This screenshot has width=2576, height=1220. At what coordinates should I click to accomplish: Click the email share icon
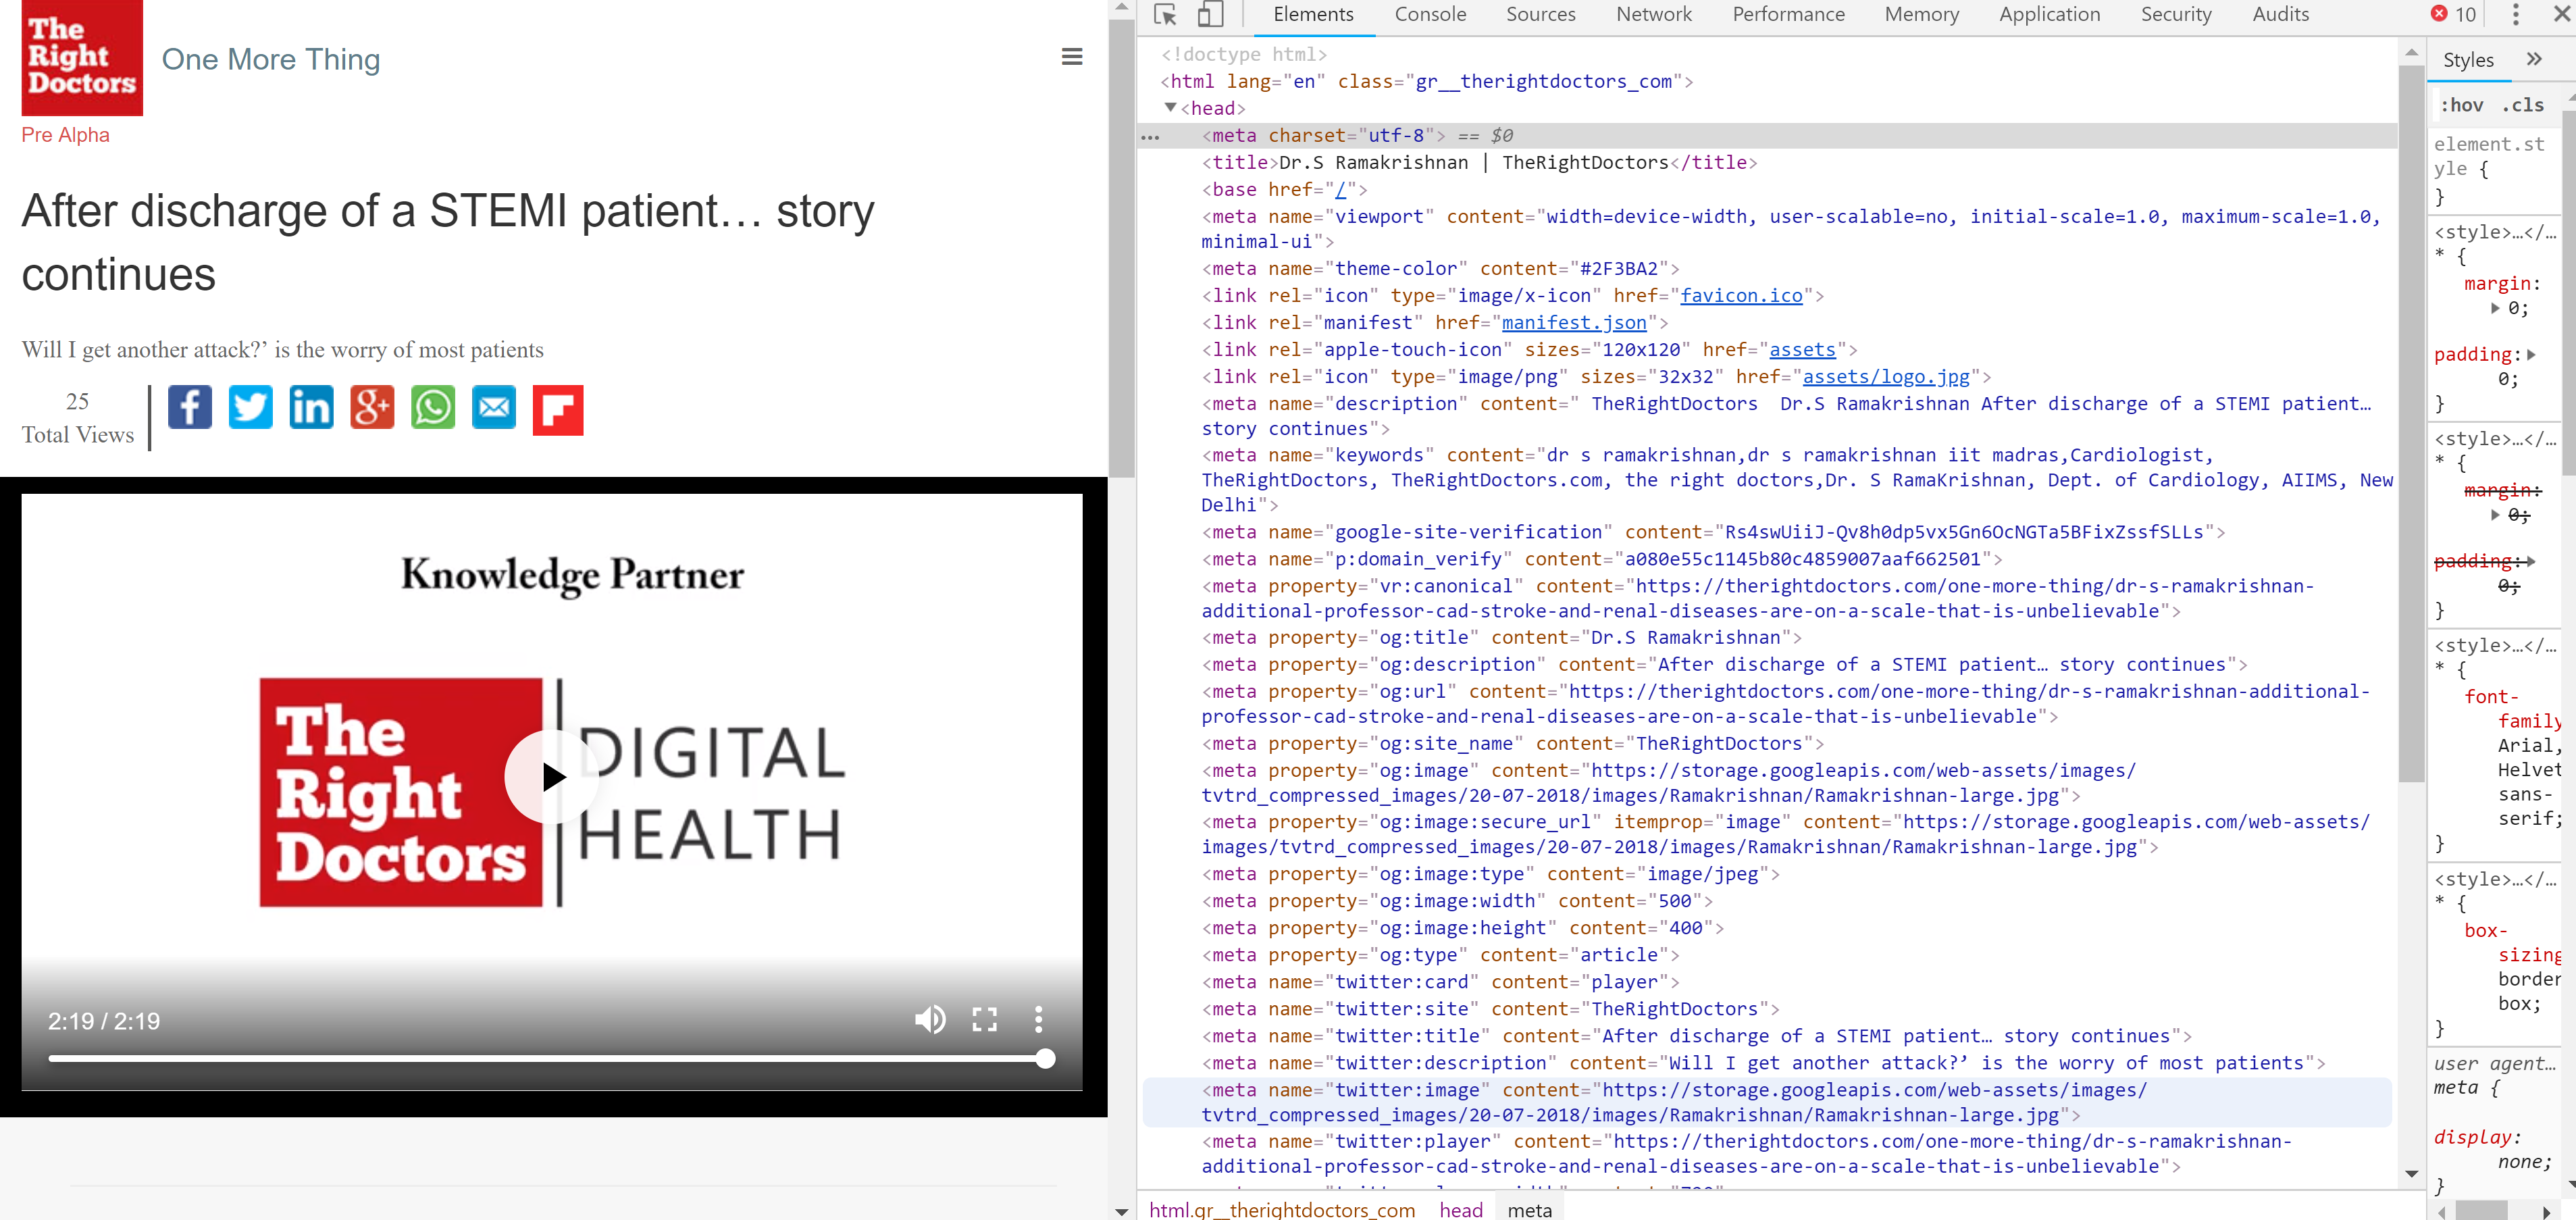tap(494, 408)
